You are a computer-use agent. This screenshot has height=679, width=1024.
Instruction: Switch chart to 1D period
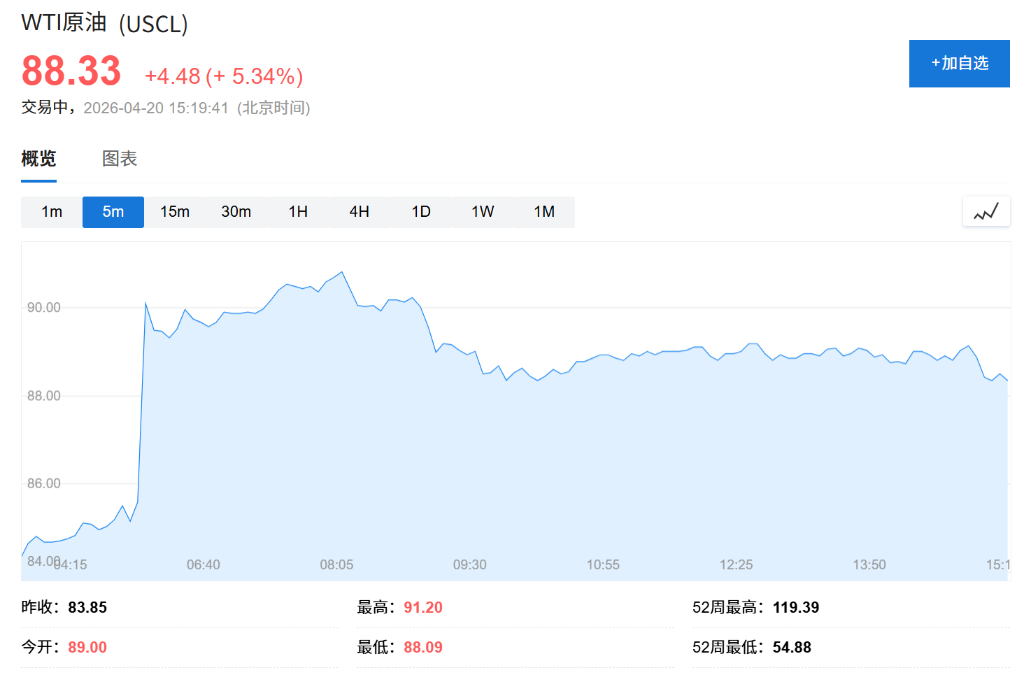tap(421, 212)
